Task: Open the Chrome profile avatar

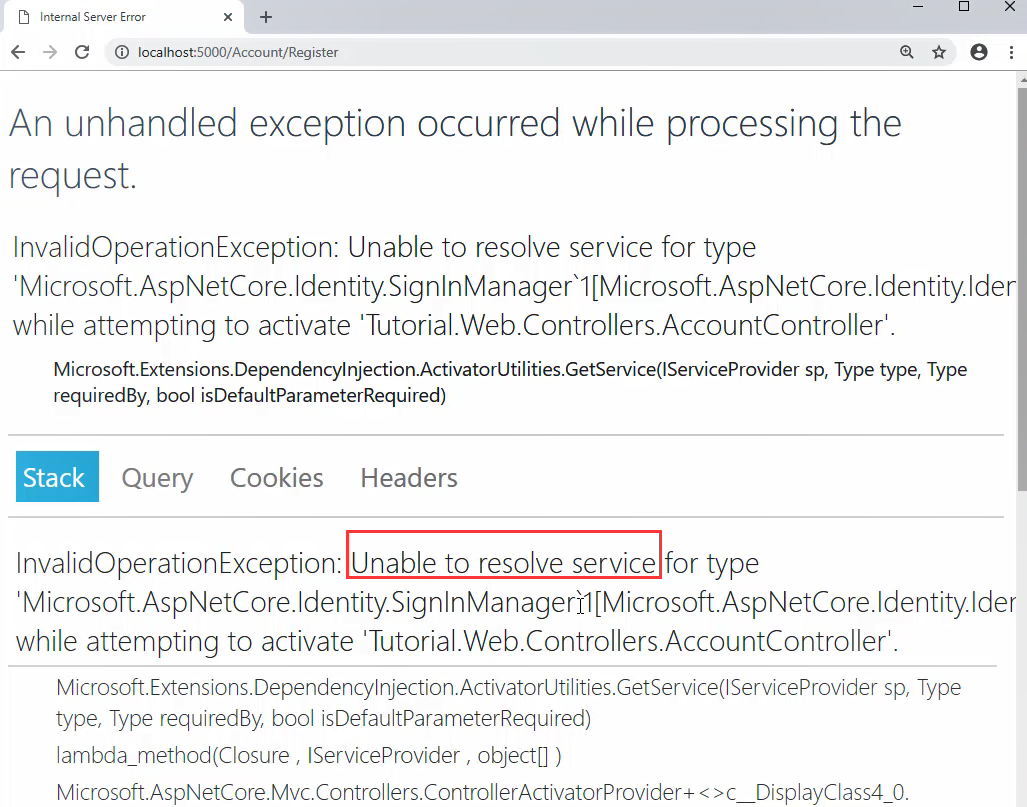Action: click(x=979, y=52)
